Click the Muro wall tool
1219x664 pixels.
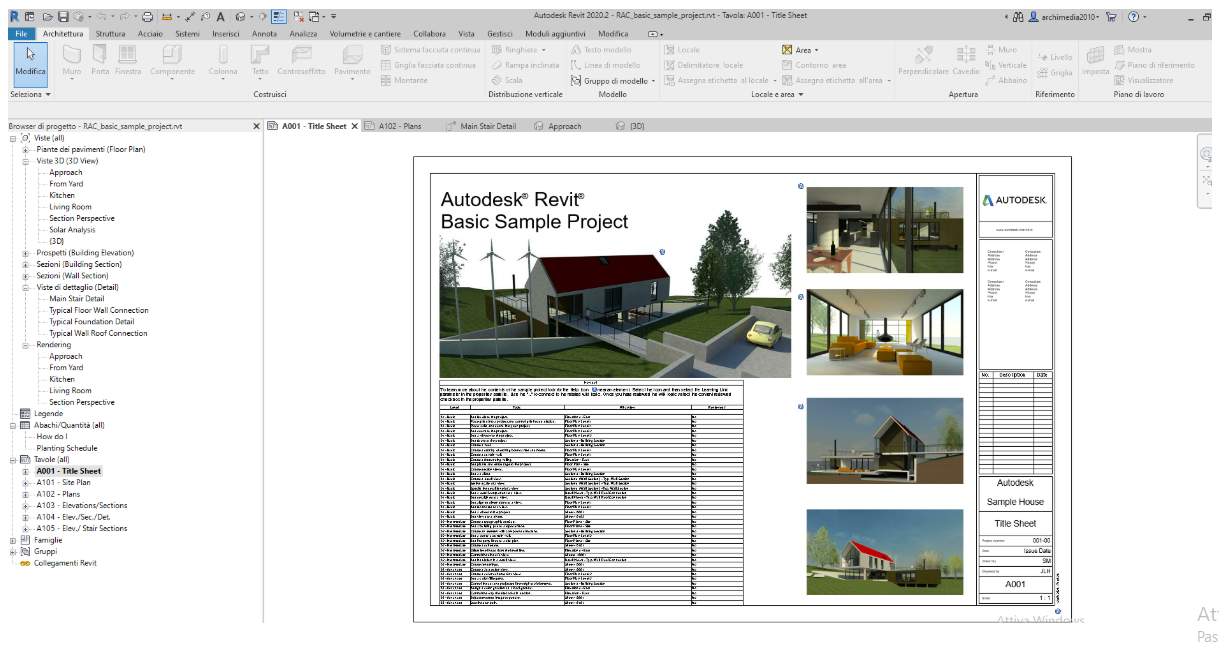point(72,61)
